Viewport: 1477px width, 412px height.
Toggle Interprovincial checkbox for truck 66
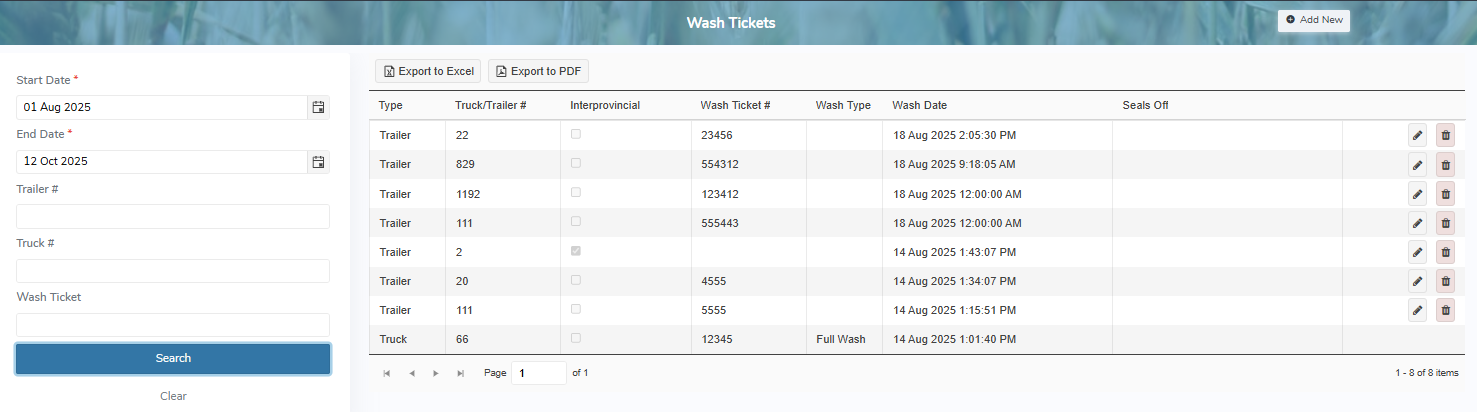point(576,339)
